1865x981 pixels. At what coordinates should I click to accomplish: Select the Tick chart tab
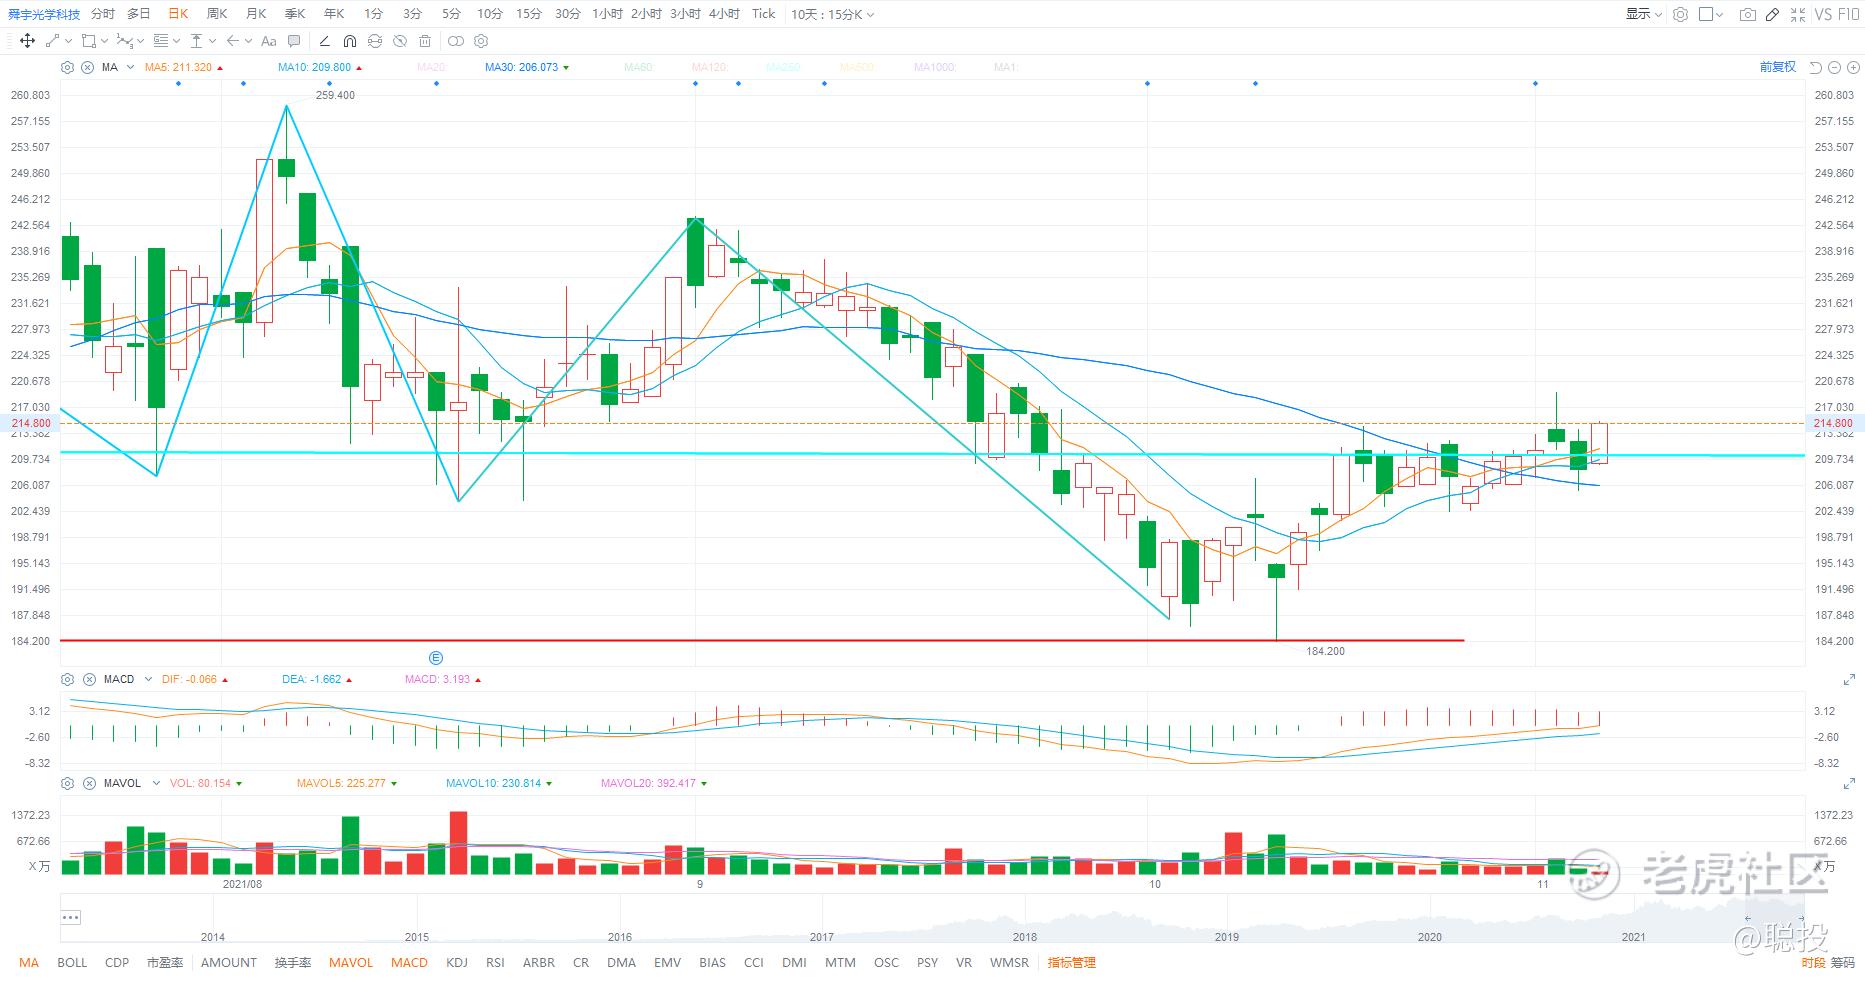click(x=764, y=14)
